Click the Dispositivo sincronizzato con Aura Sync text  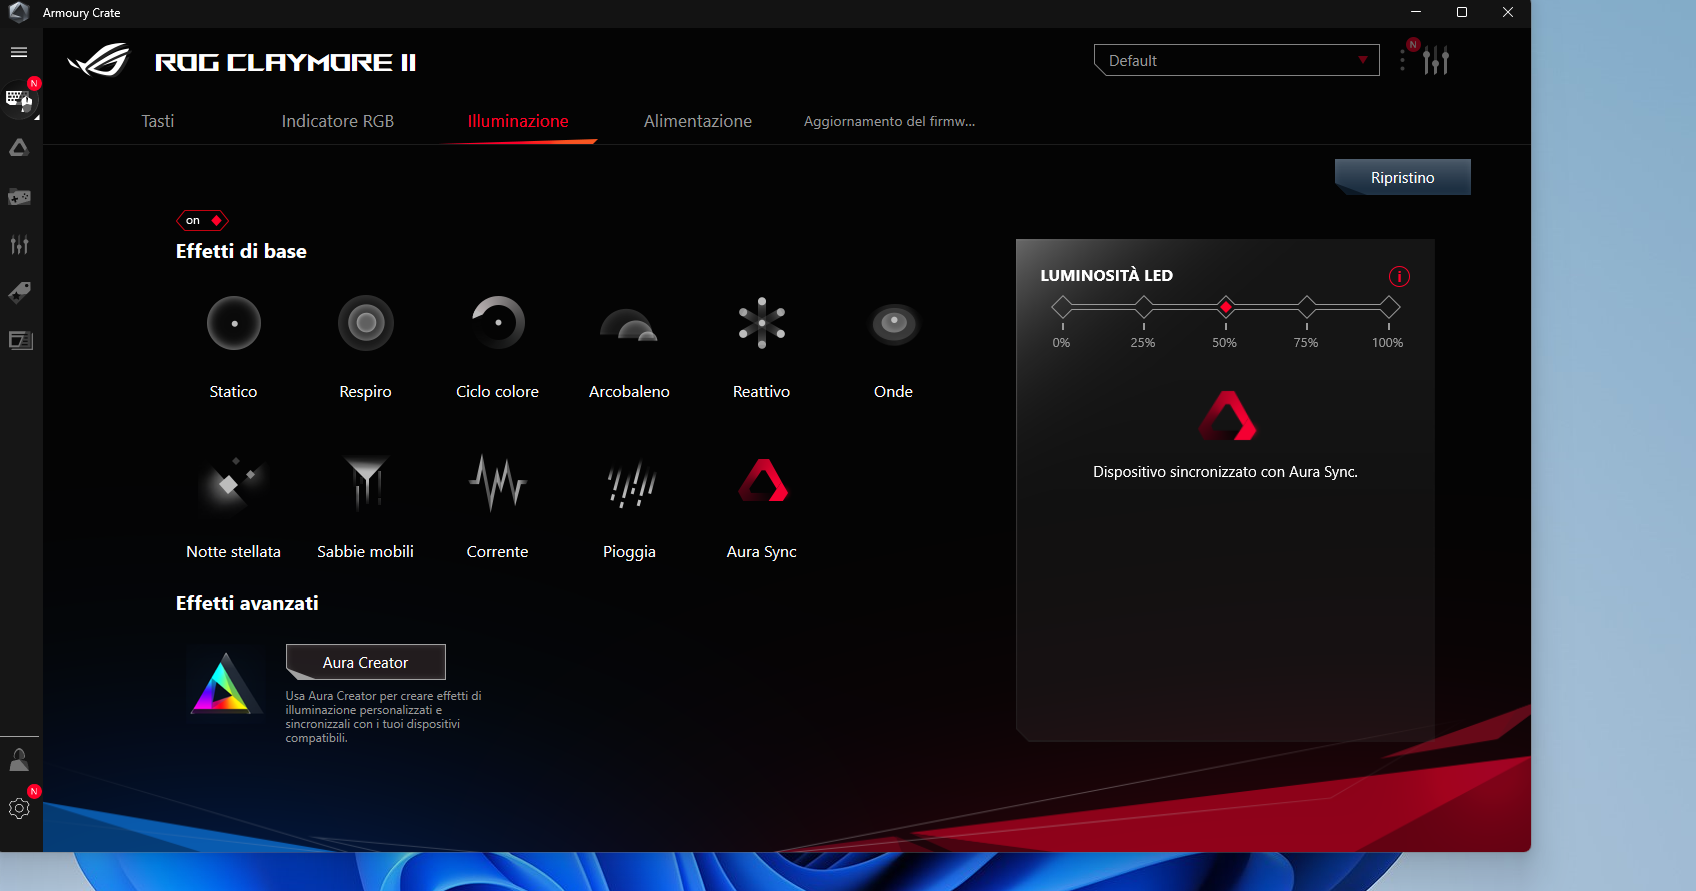(1226, 472)
